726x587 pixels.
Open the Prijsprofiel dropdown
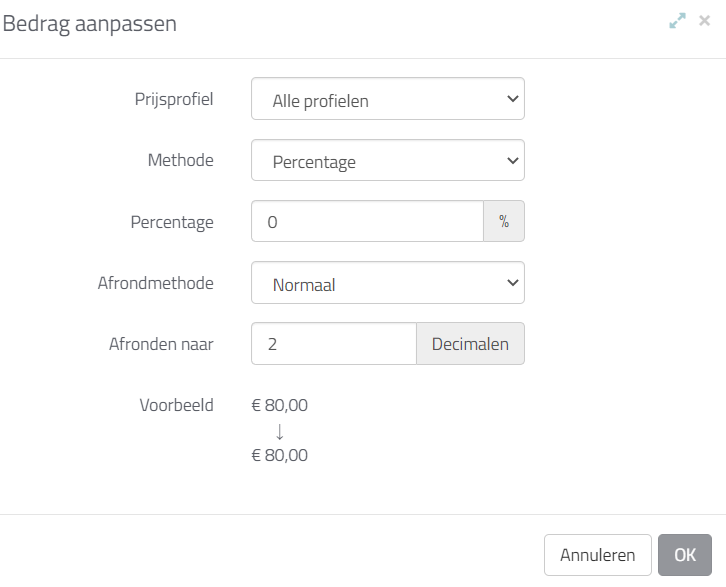click(388, 99)
